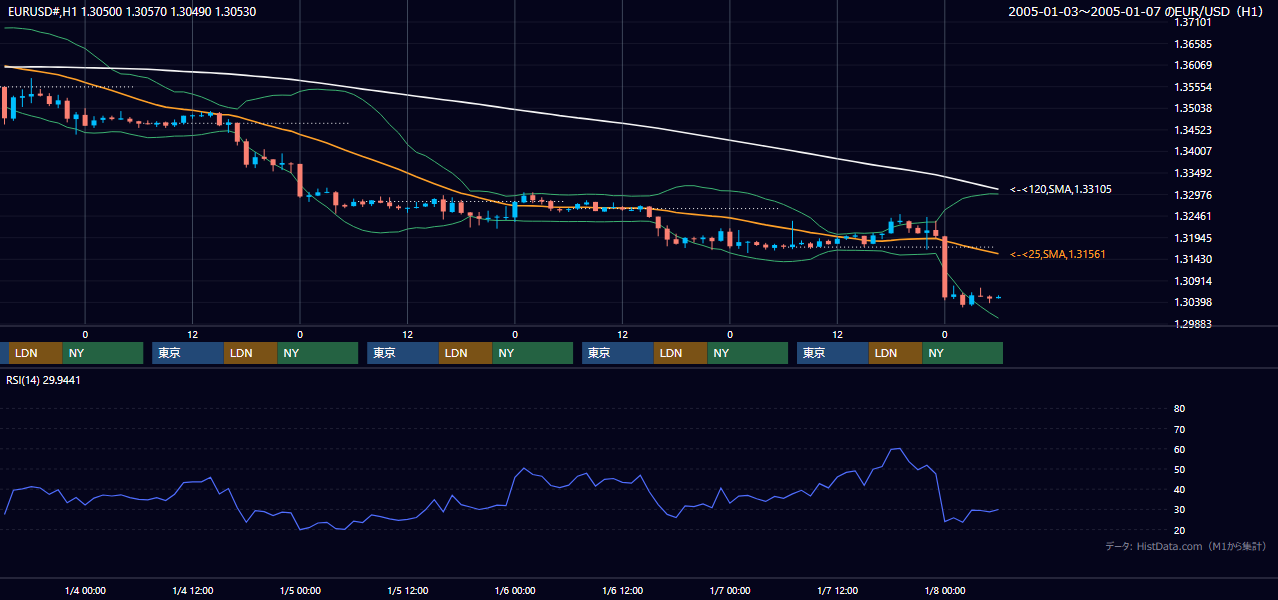Click RSI axis level 60
The height and width of the screenshot is (600, 1278).
(x=1179, y=449)
